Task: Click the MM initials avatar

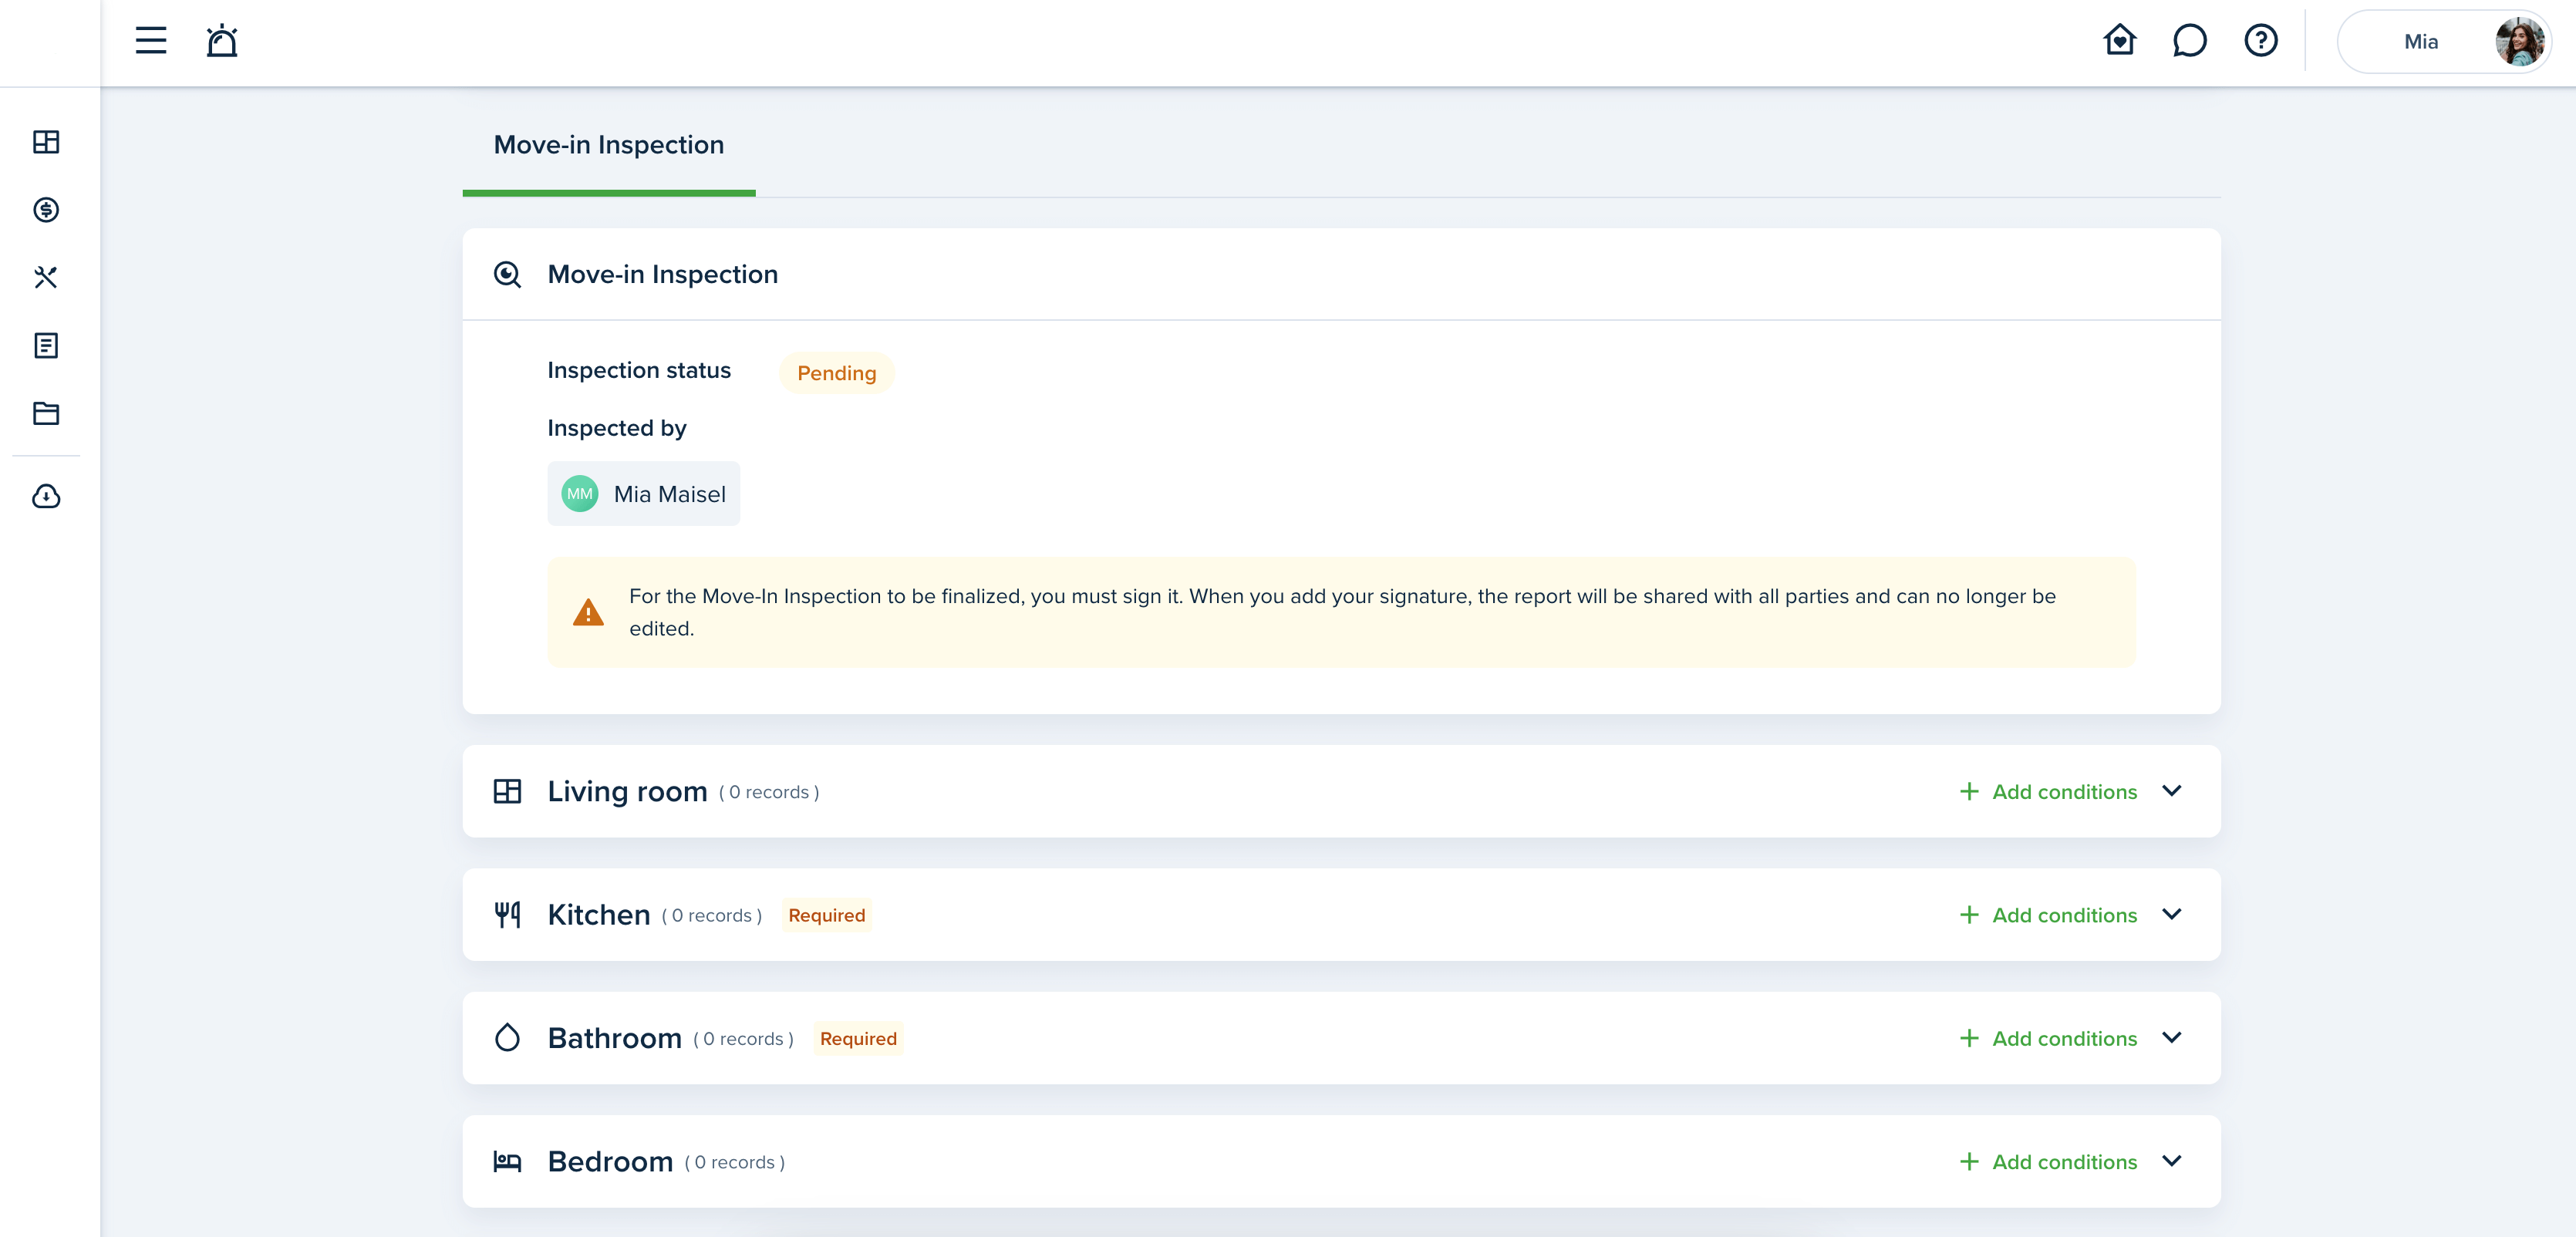Action: [580, 494]
